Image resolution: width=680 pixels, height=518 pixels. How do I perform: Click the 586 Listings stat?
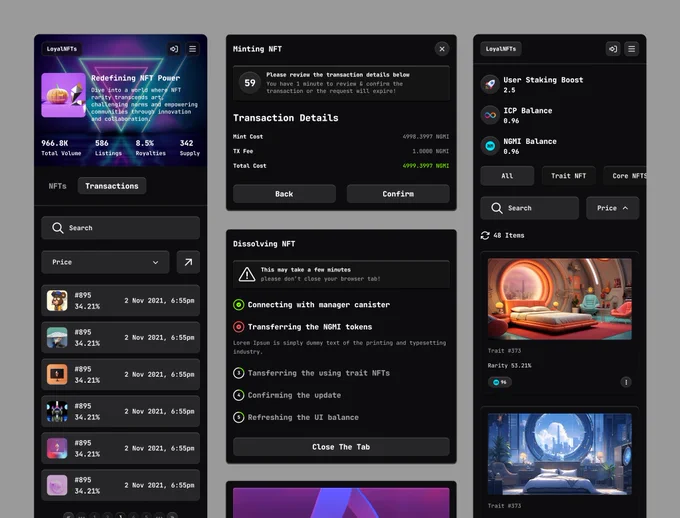(x=108, y=148)
